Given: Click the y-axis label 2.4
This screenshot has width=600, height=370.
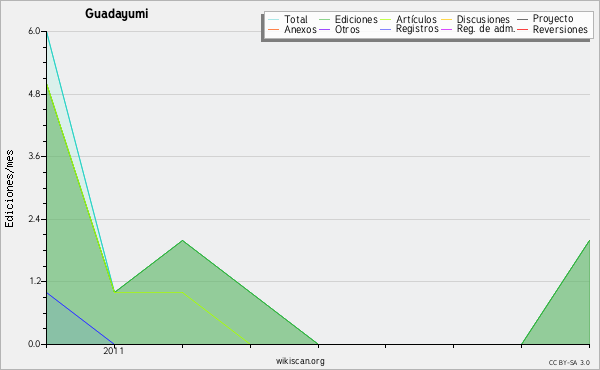Looking at the screenshot, I should click(x=34, y=219).
